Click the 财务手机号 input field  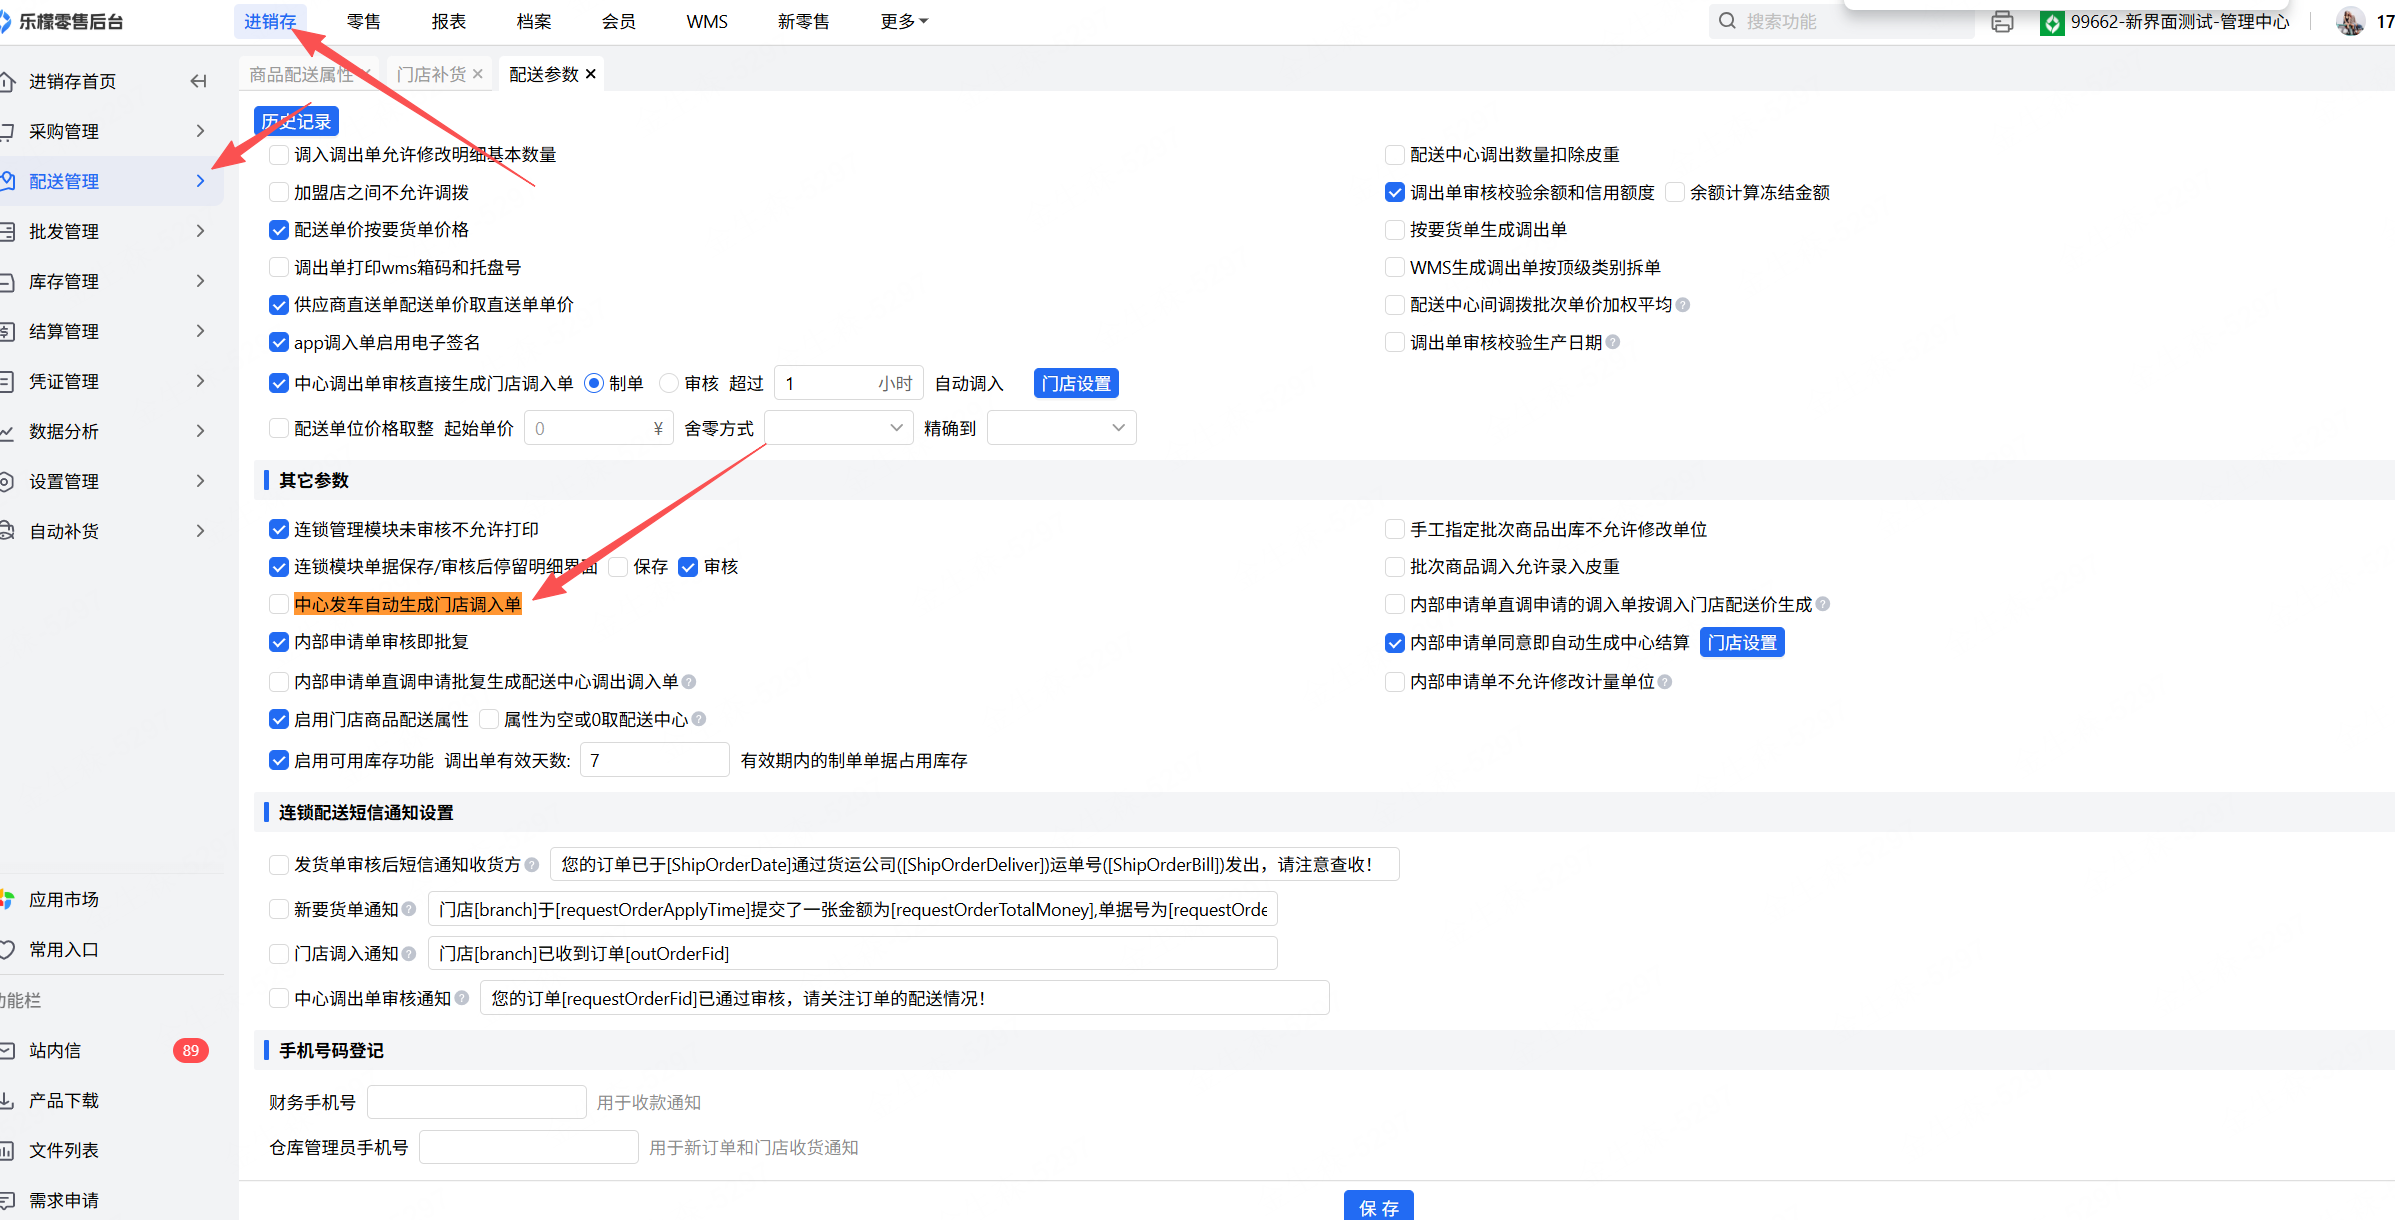coord(476,1102)
